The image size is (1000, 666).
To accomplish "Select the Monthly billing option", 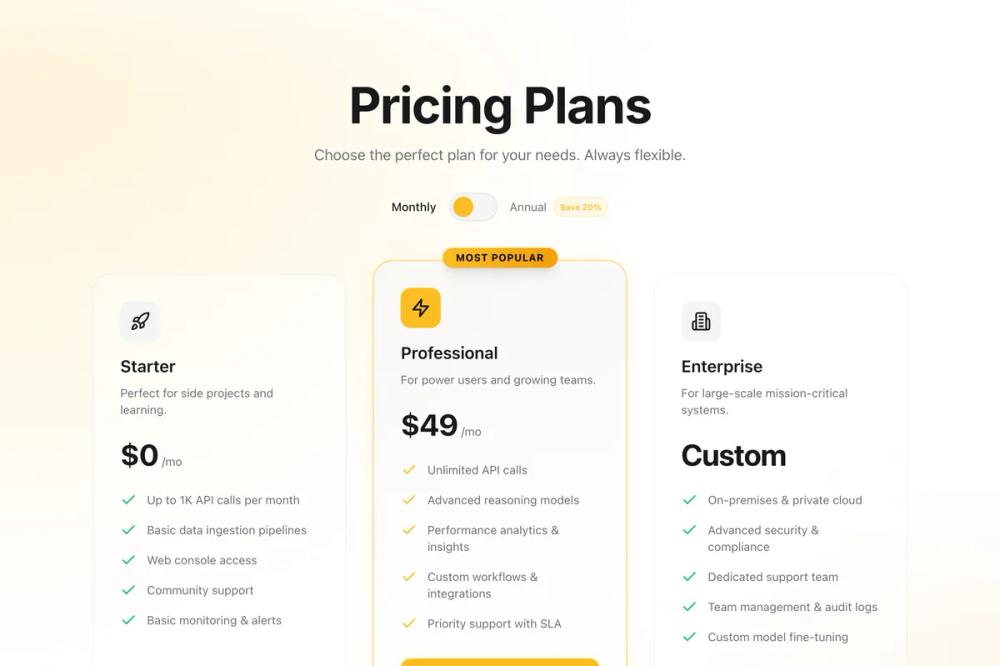I will pos(413,206).
